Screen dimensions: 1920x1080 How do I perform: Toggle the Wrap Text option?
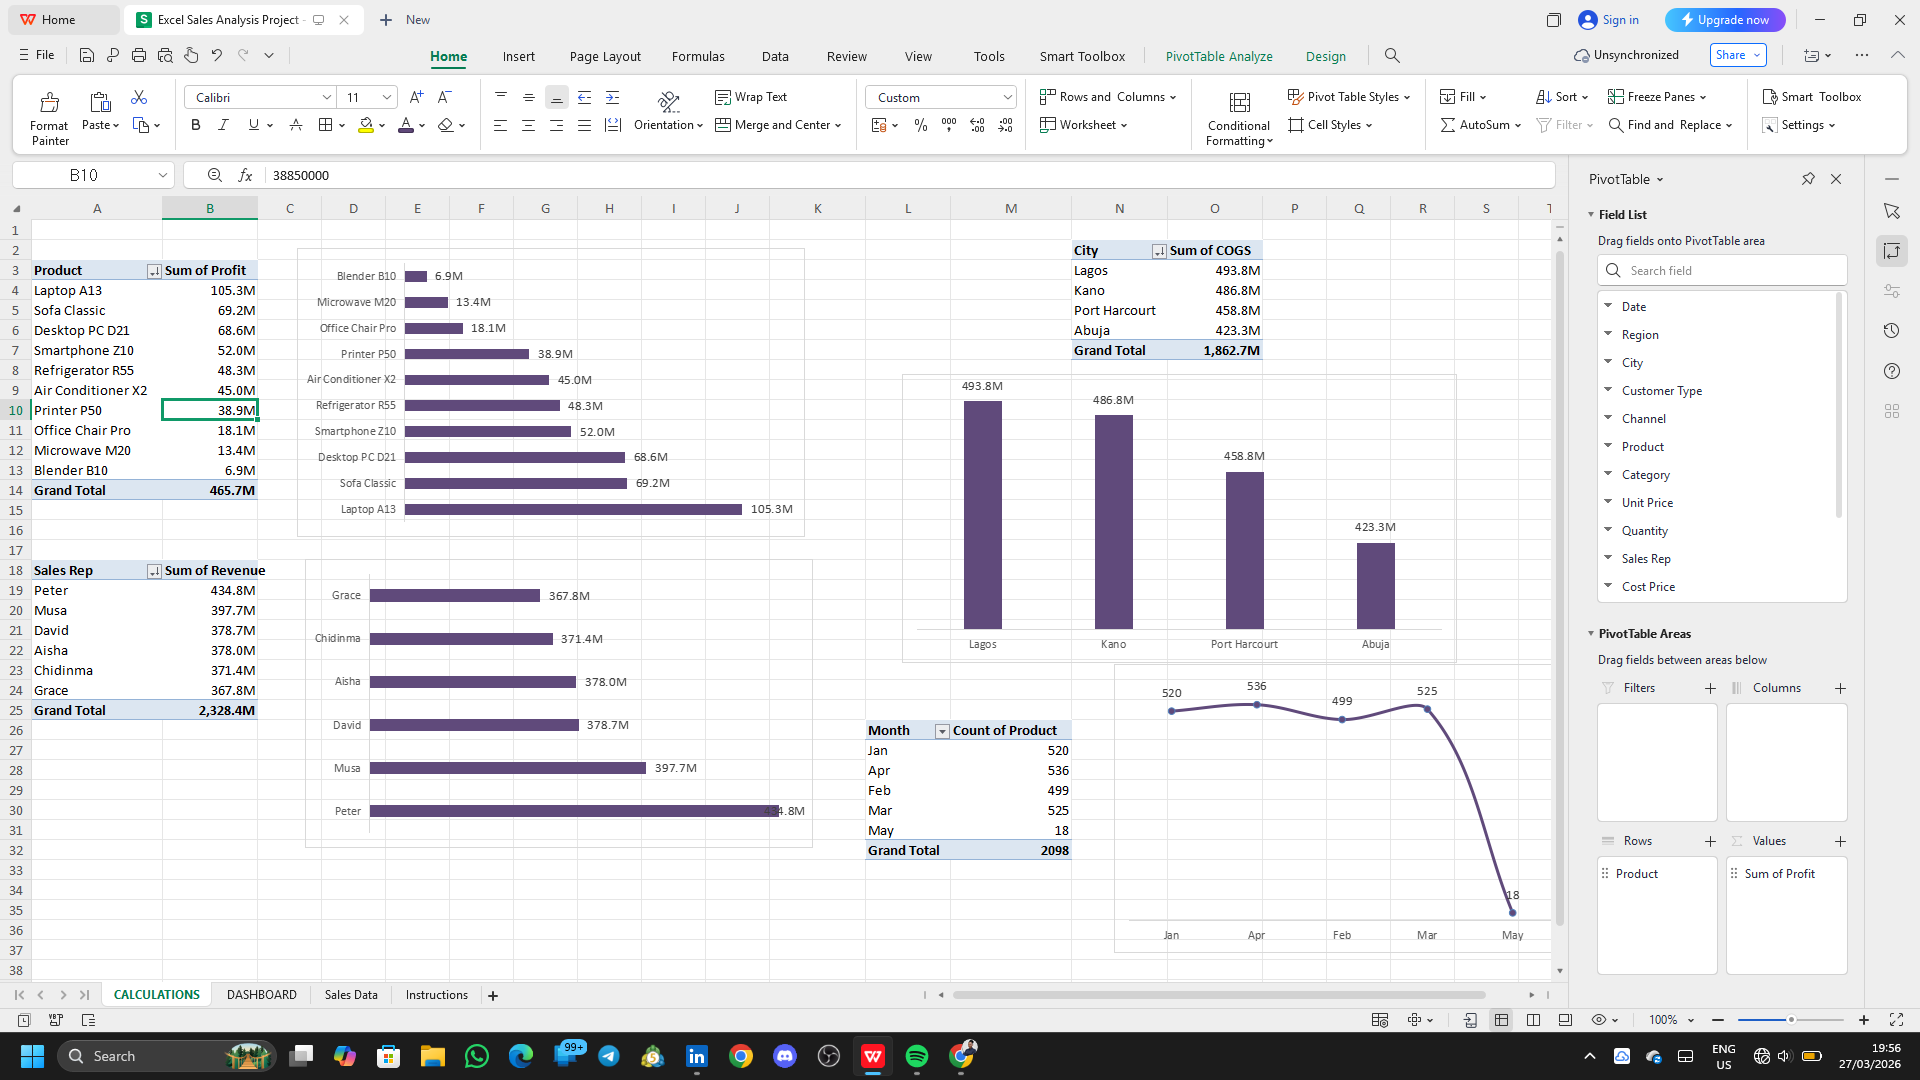click(x=751, y=97)
